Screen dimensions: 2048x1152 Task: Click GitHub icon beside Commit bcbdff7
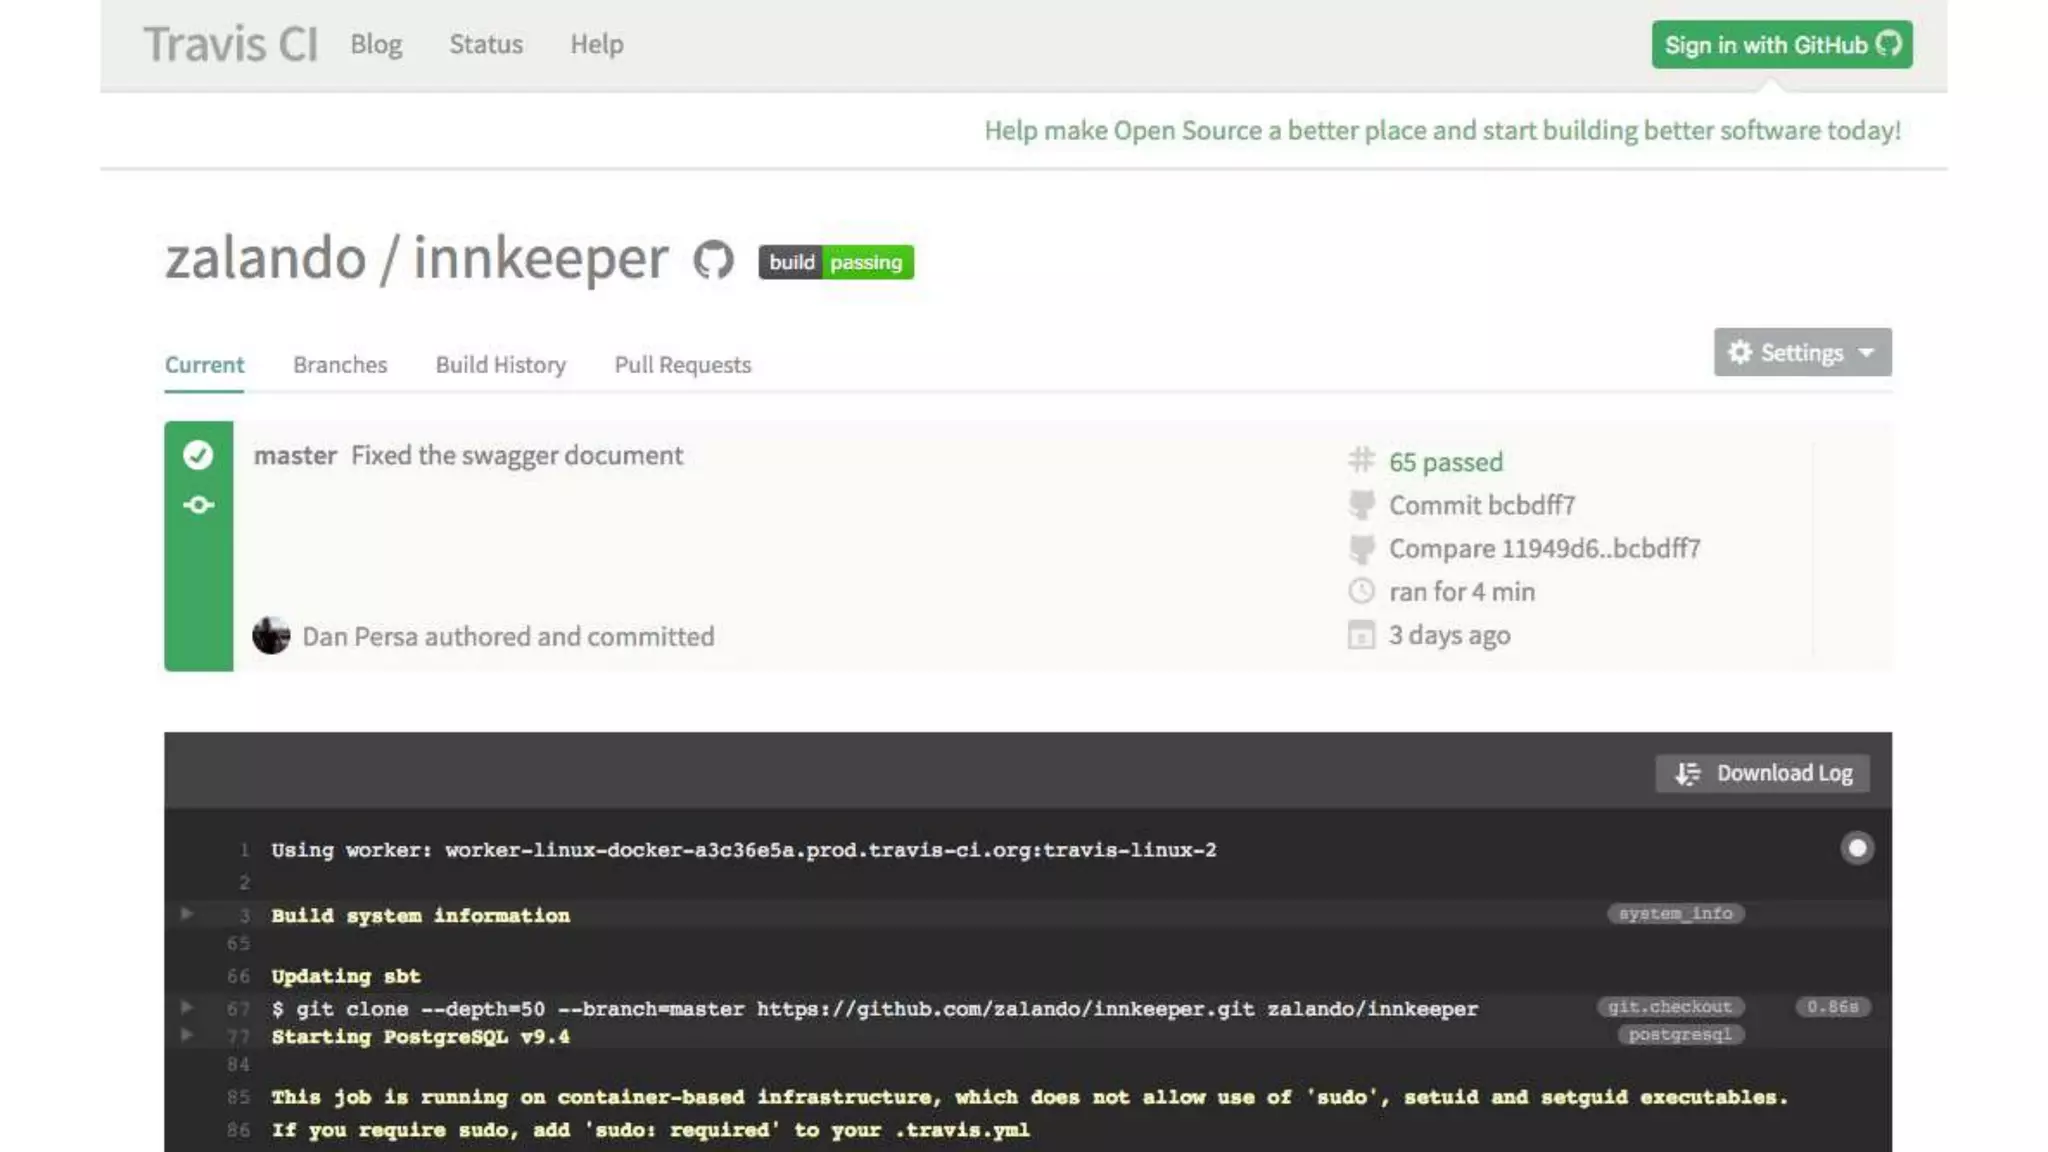[x=1361, y=505]
